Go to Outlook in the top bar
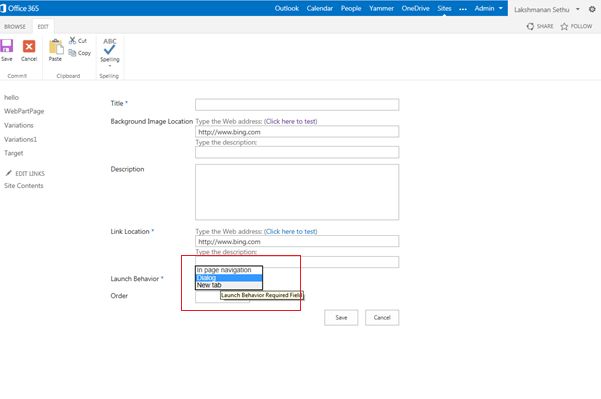The image size is (601, 399). (x=287, y=8)
